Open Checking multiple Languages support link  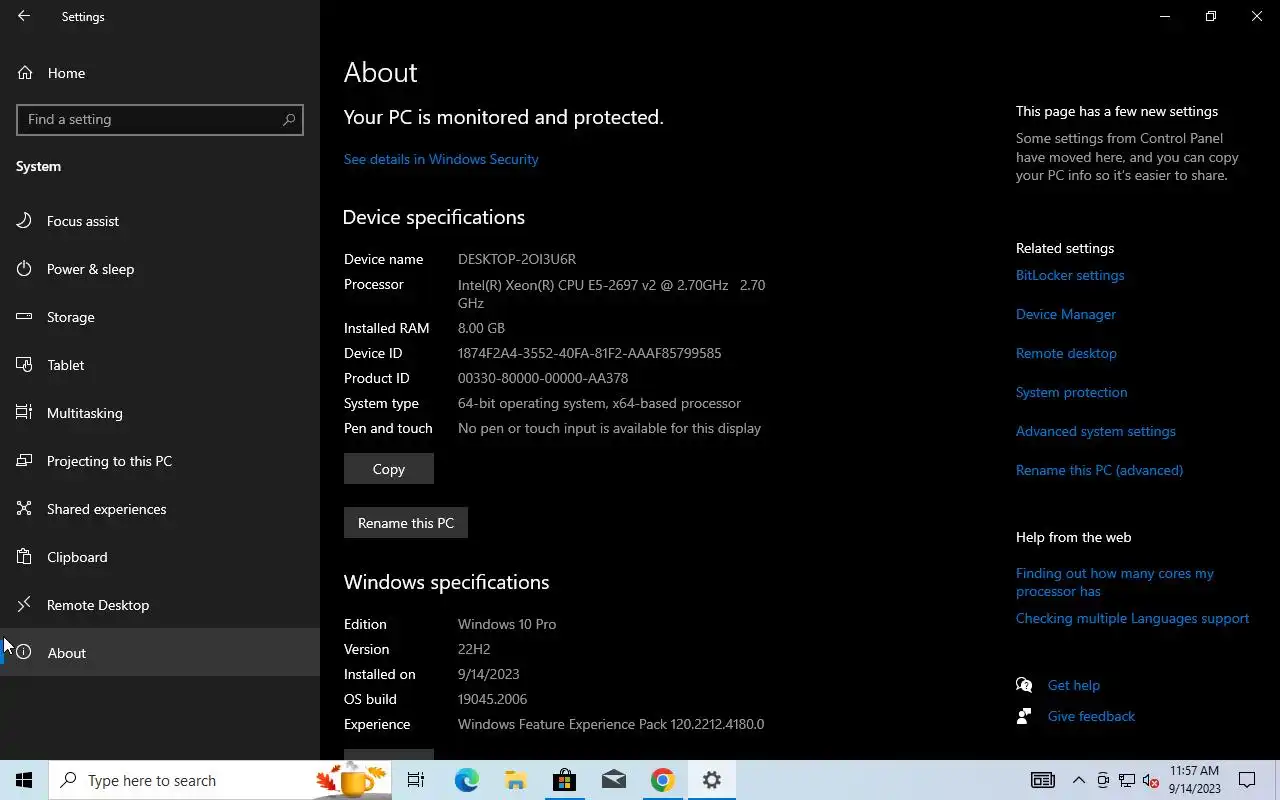click(1132, 618)
